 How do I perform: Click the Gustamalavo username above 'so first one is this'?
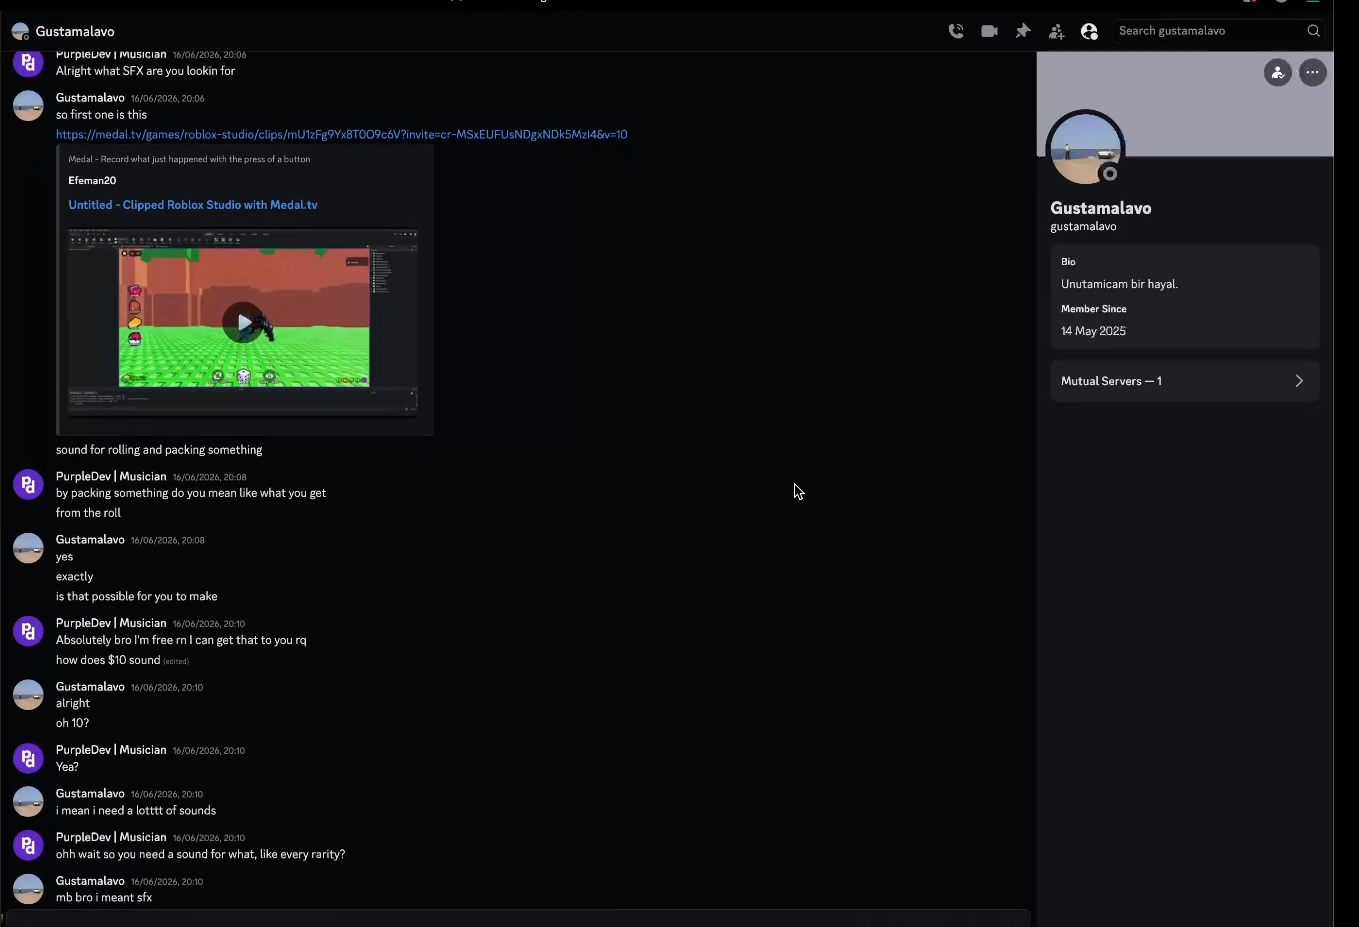(90, 98)
